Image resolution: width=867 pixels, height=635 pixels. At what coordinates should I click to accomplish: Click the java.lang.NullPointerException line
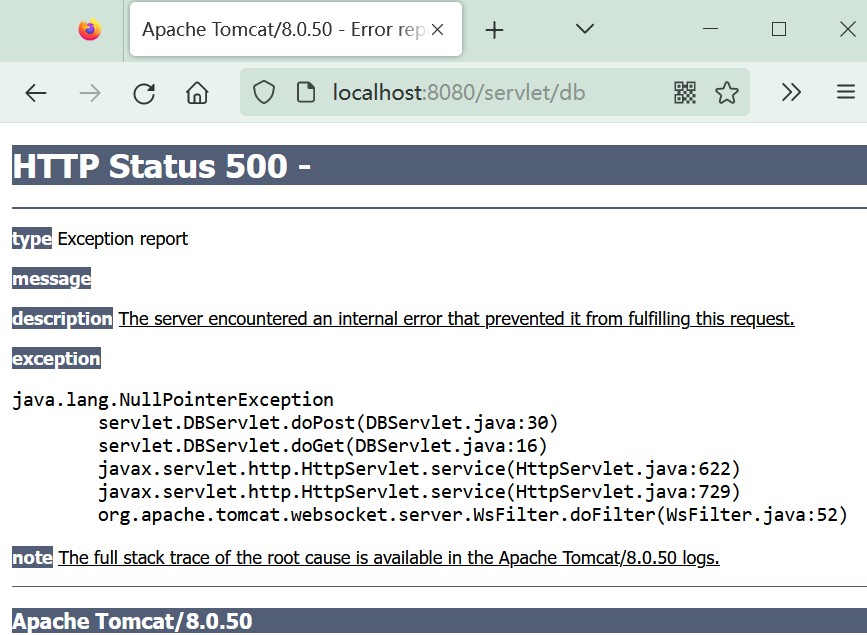point(173,399)
